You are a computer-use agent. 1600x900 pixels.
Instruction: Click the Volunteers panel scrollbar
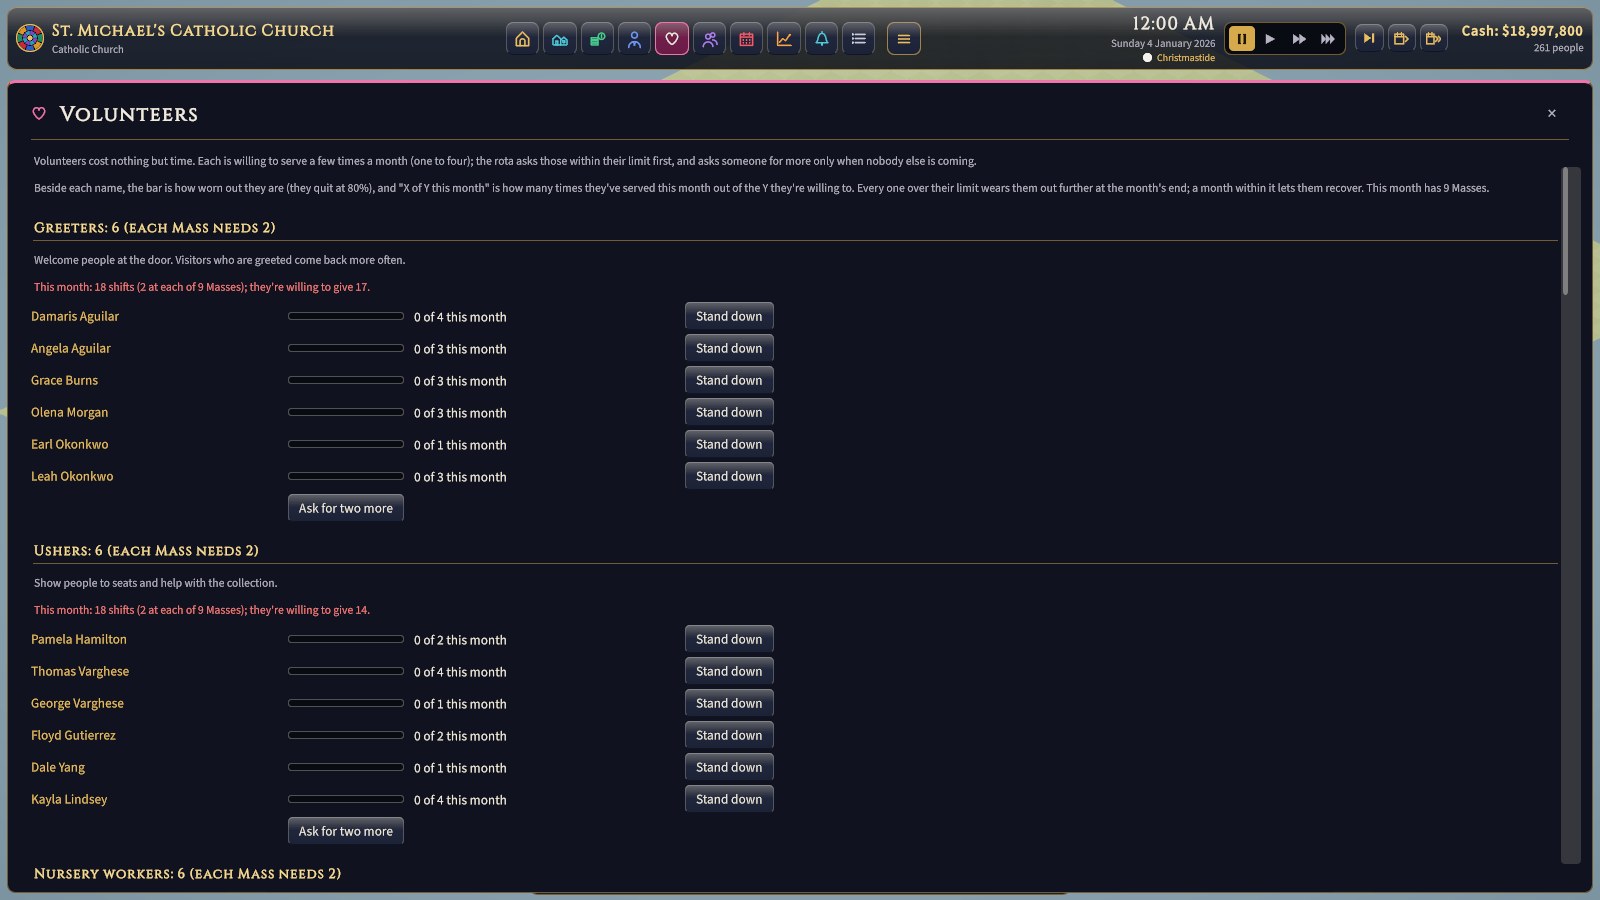pyautogui.click(x=1566, y=232)
